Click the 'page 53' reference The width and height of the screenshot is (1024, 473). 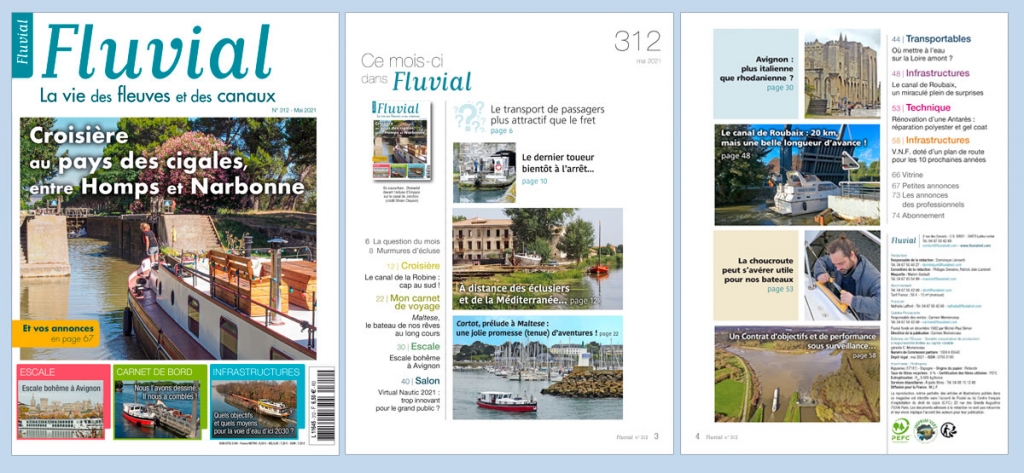tap(780, 289)
